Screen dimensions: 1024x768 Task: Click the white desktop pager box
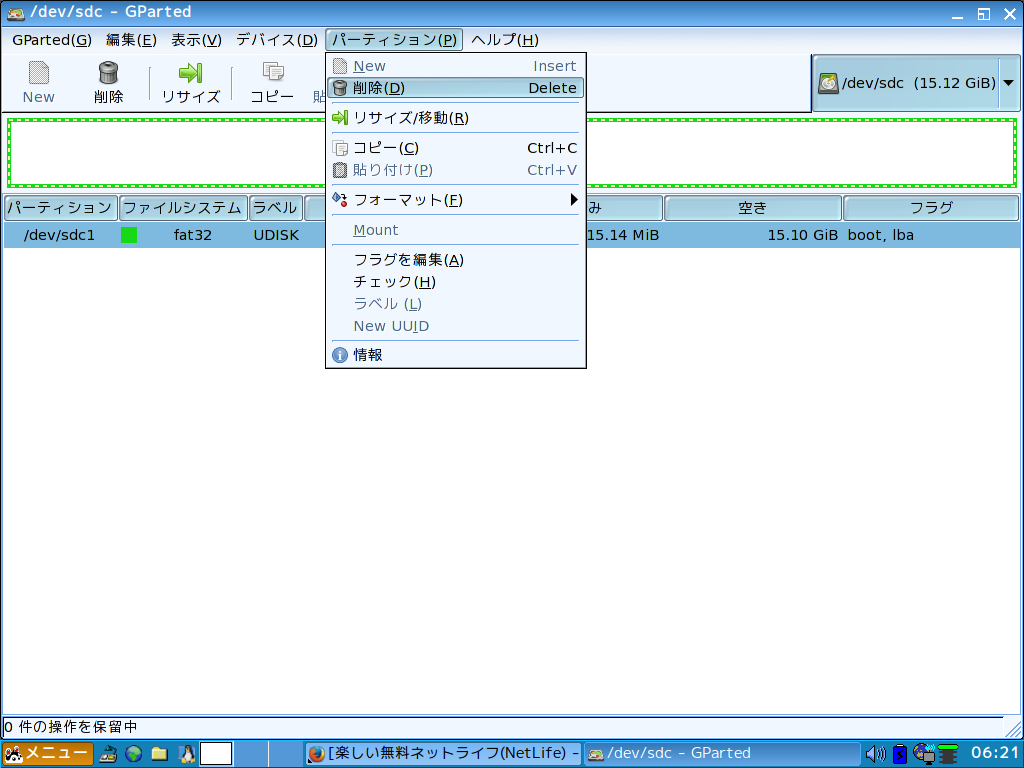pos(216,754)
